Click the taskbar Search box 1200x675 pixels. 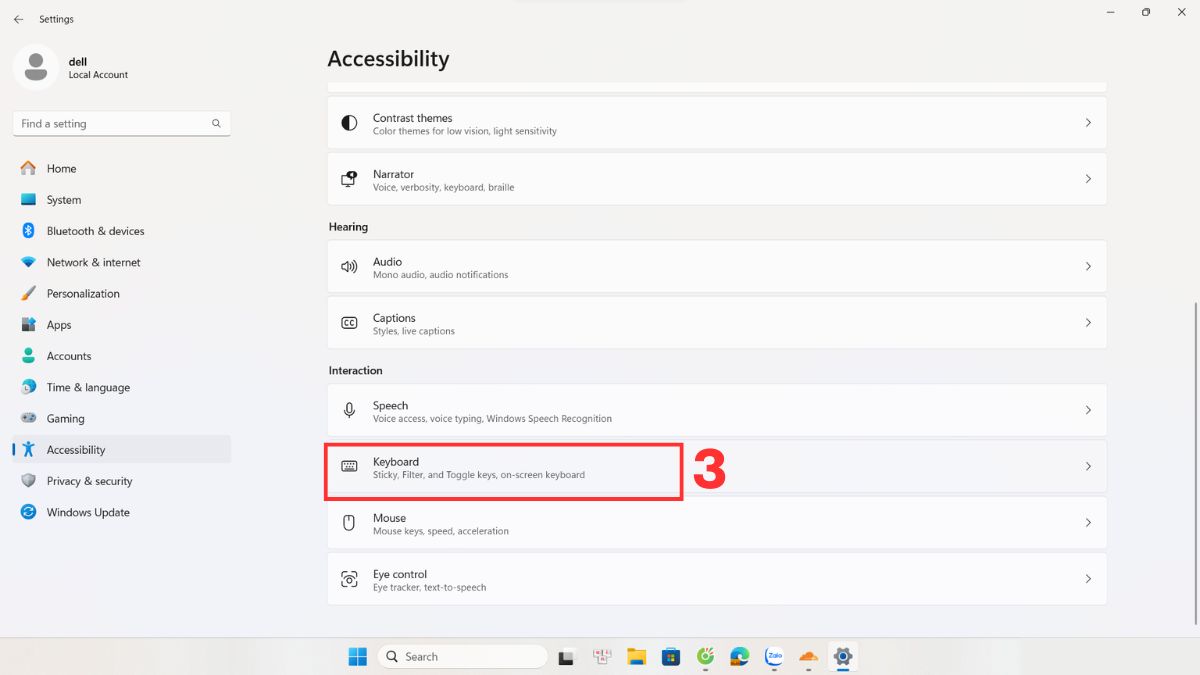click(463, 657)
